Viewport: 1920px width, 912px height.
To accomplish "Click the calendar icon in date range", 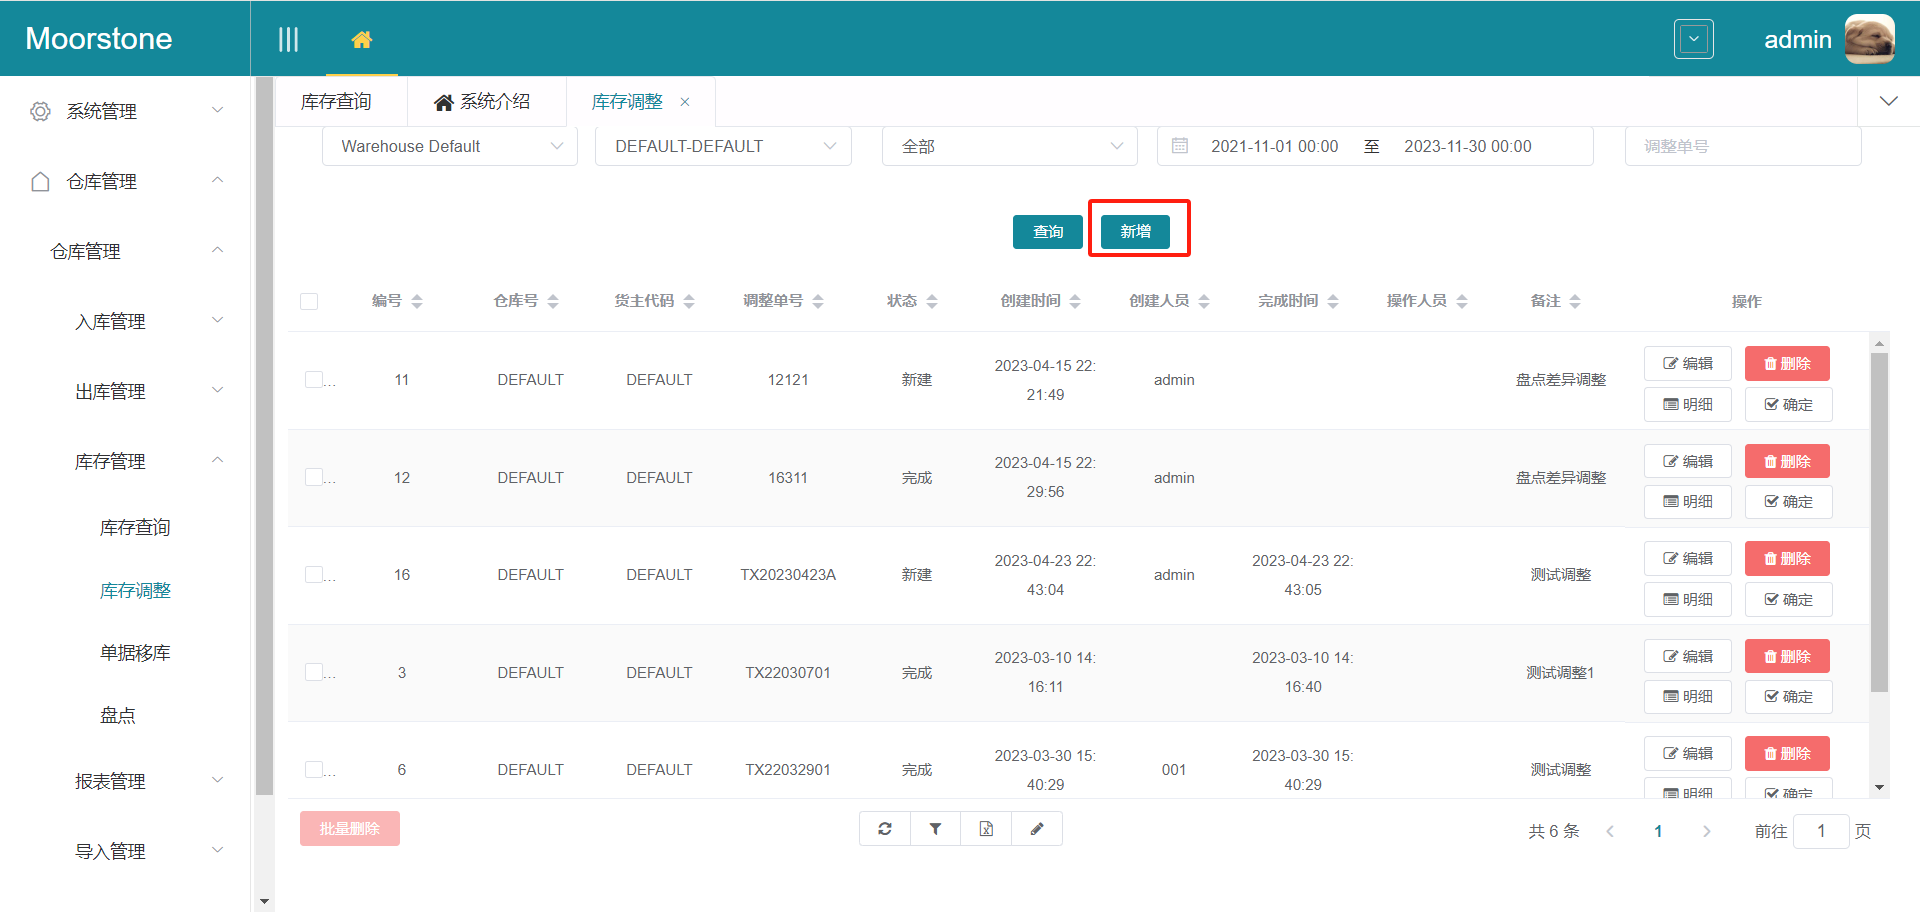I will point(1180,146).
